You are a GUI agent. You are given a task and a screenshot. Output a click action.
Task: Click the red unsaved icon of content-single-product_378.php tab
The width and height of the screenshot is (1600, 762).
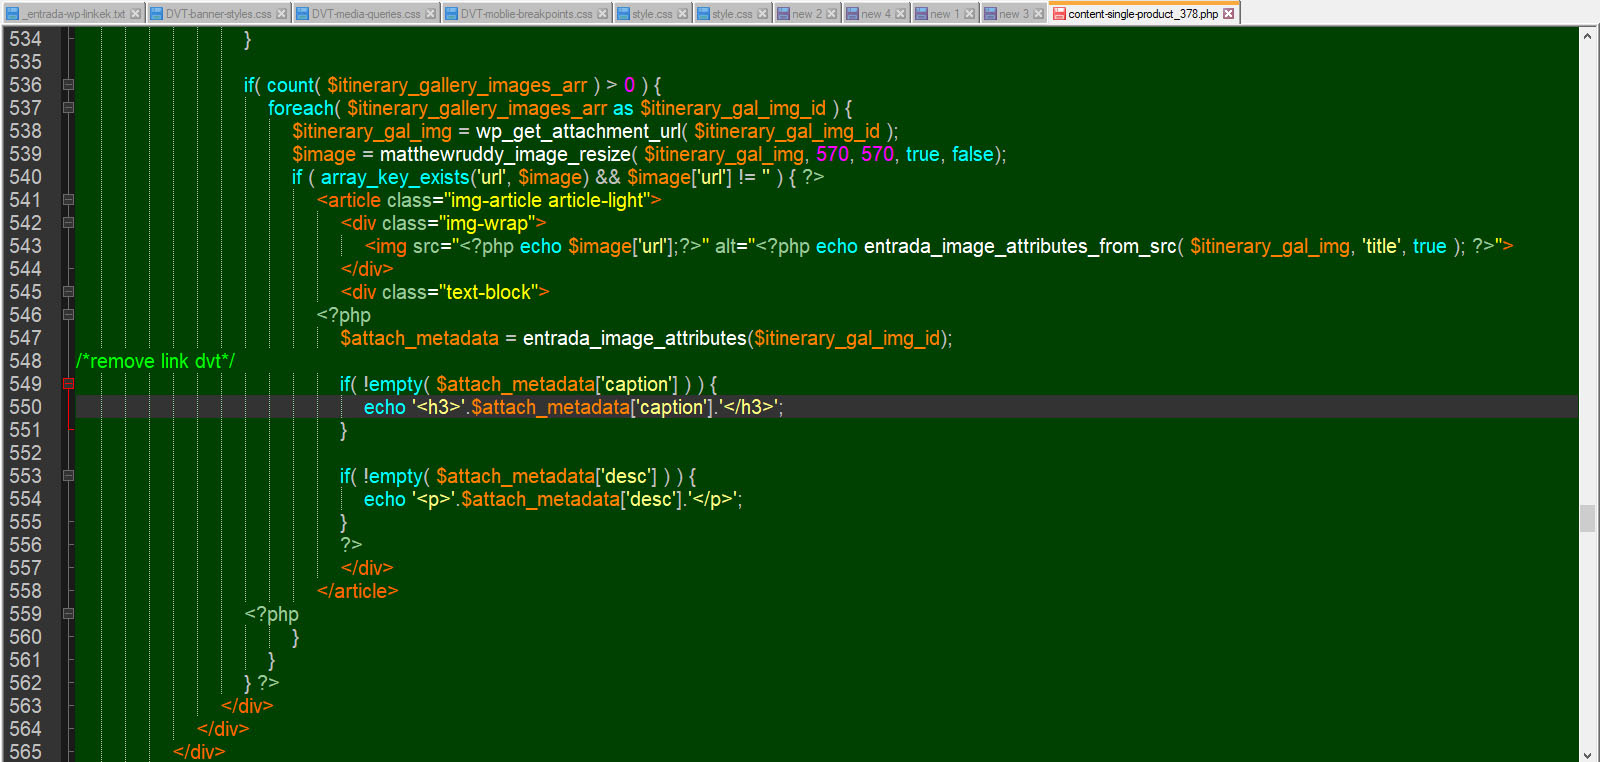1059,14
